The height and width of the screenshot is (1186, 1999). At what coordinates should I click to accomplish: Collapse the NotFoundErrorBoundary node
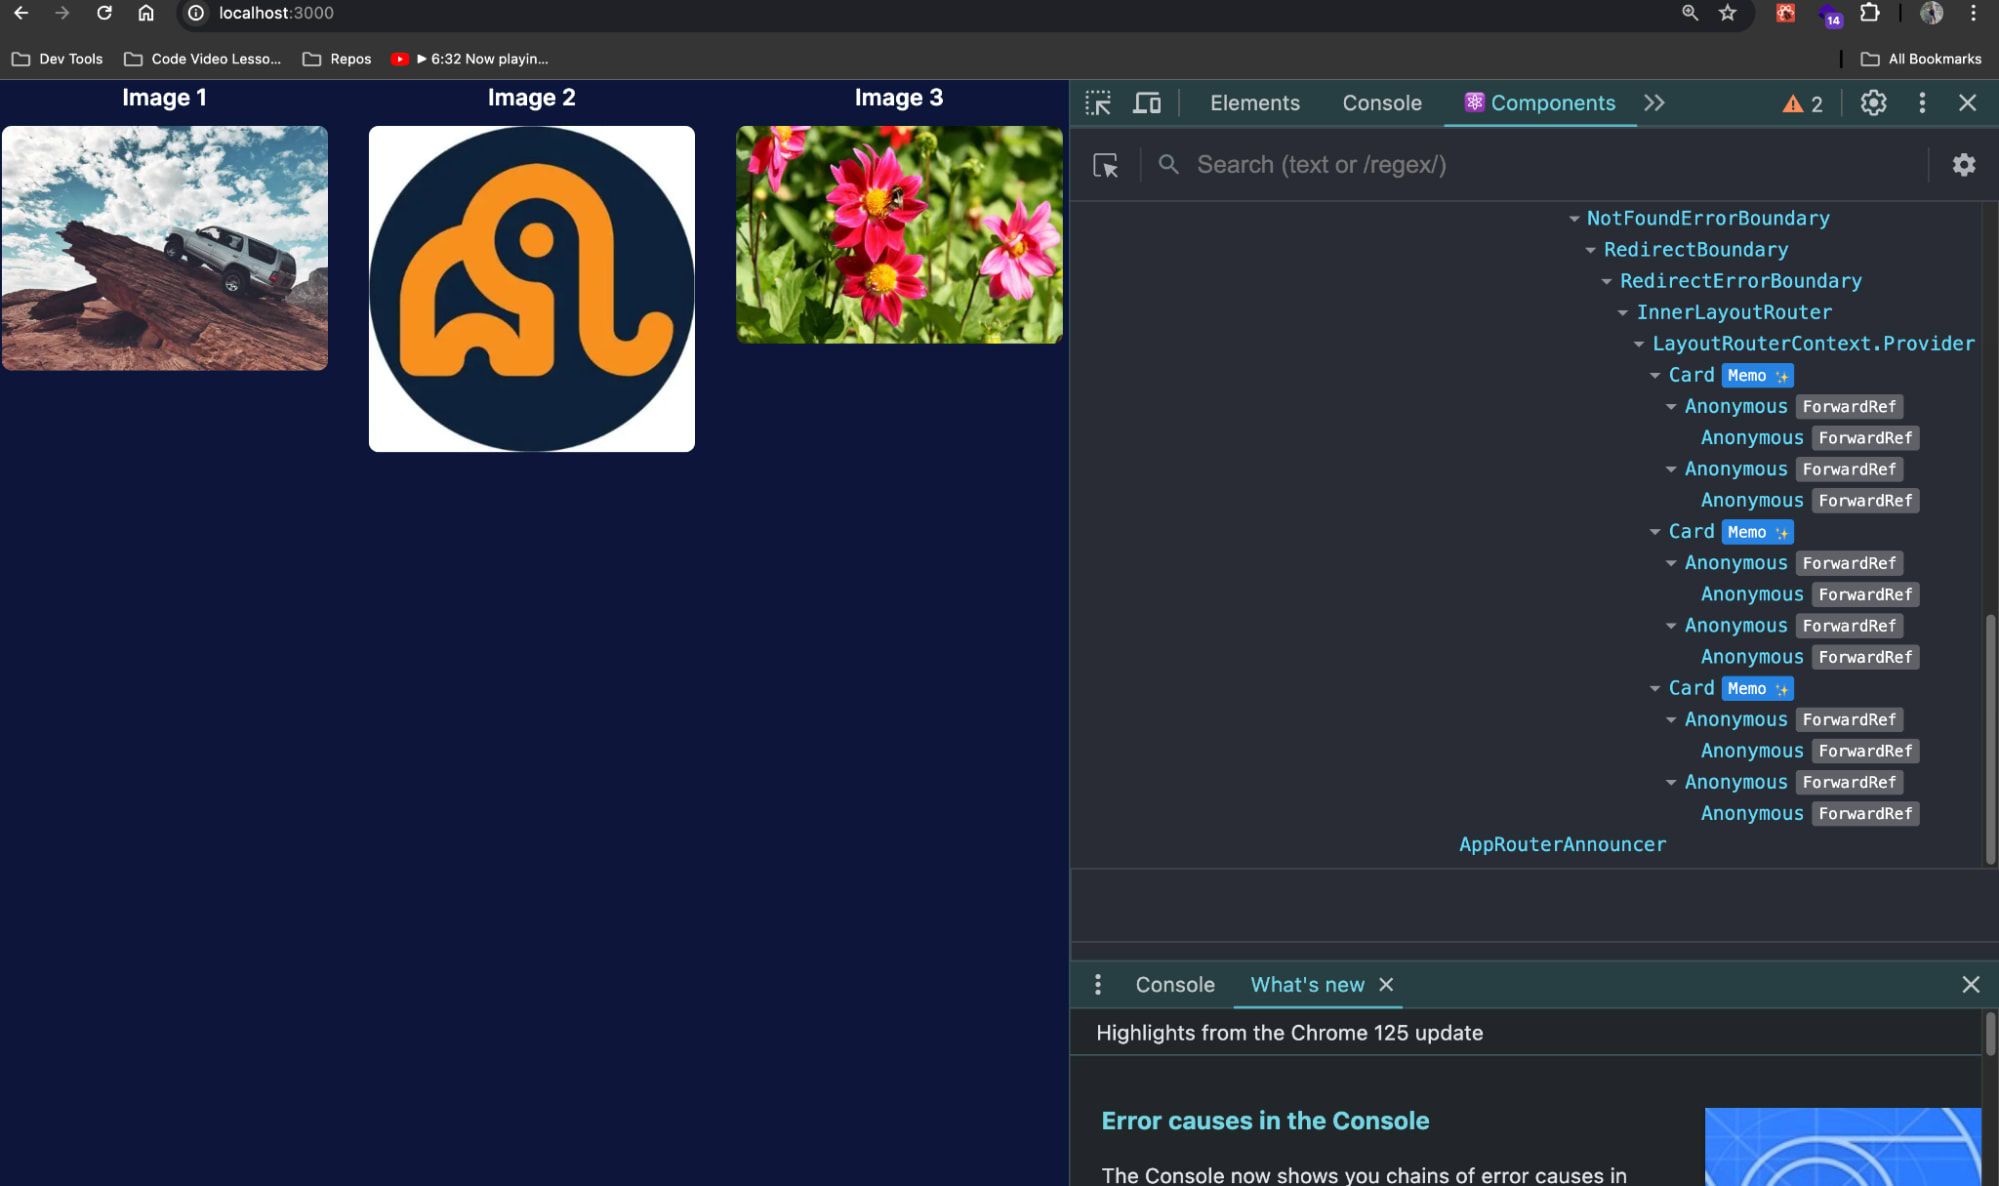pos(1574,218)
